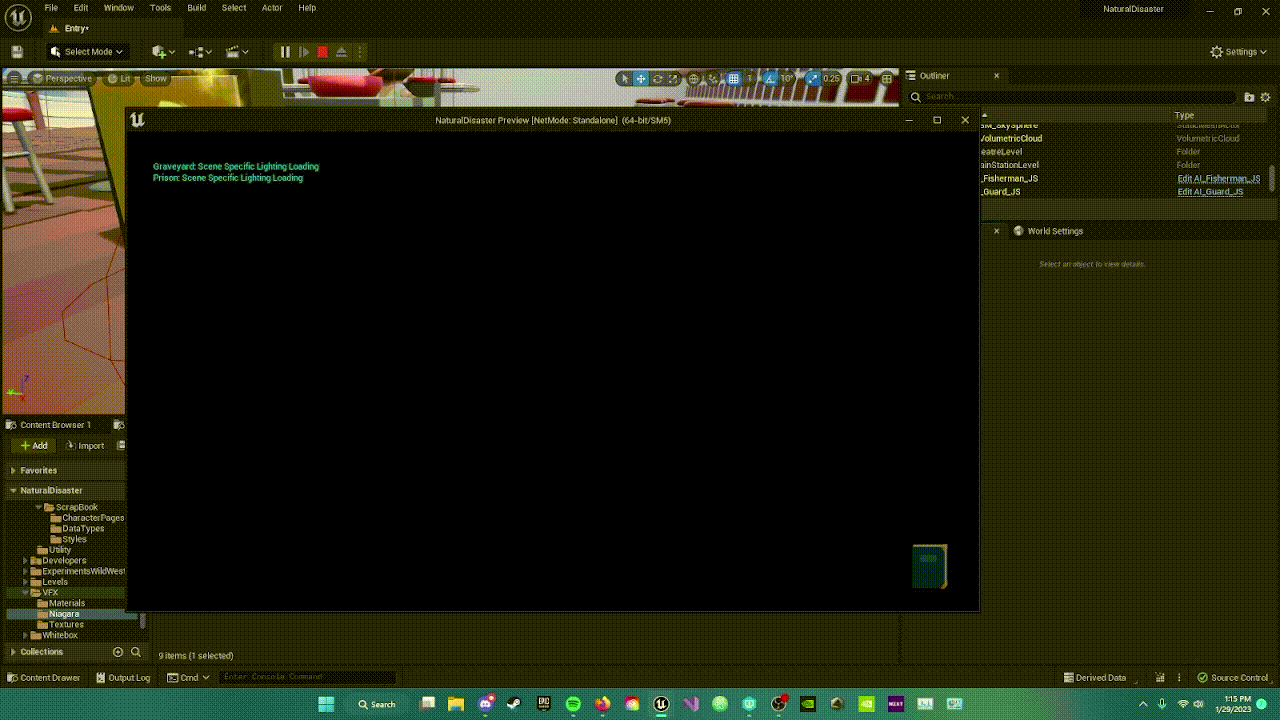Collapse the NaturalDisaster project tree
The height and width of the screenshot is (720, 1280).
(13, 491)
